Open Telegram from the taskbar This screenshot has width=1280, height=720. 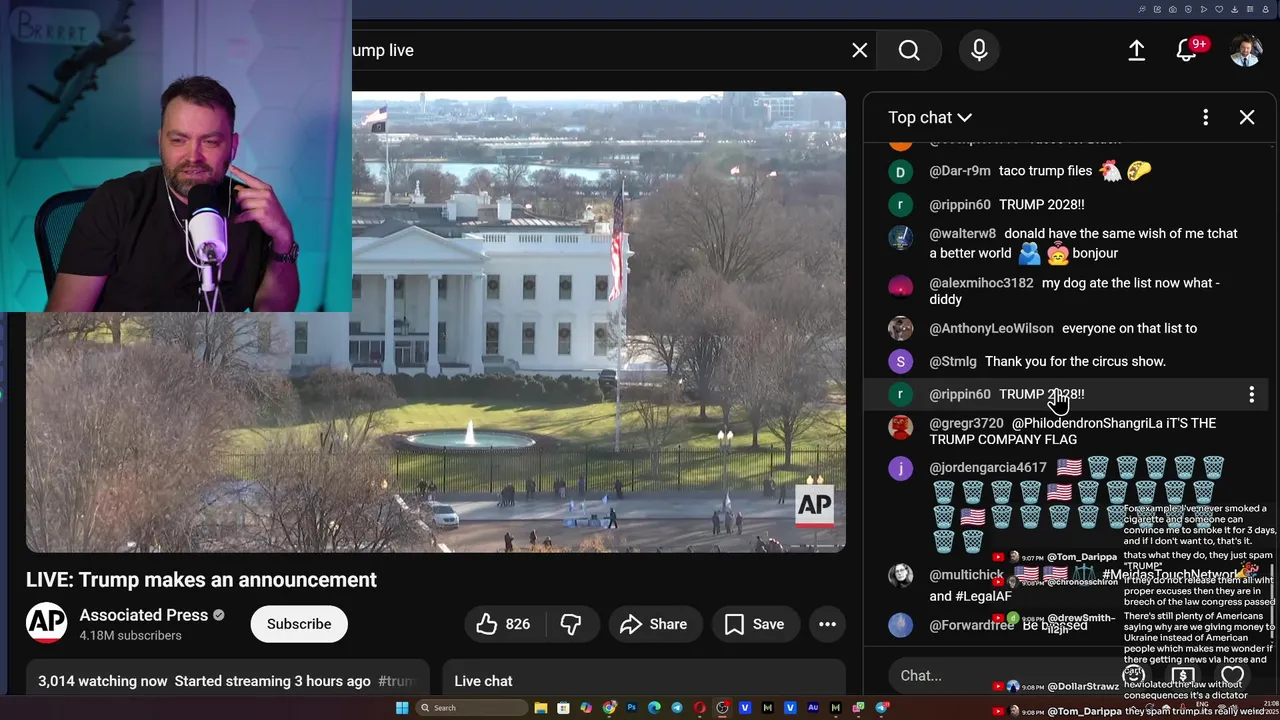click(677, 708)
